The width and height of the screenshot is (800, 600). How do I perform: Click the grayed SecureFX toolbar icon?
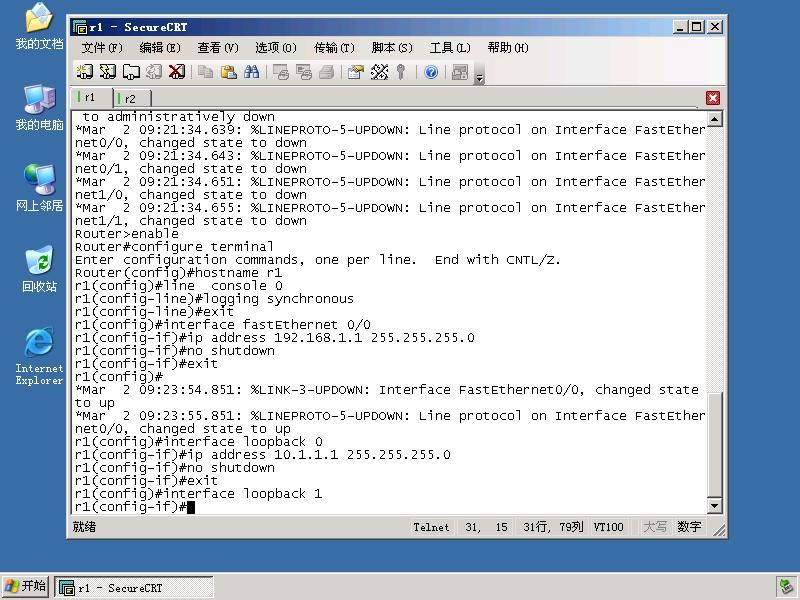(460, 72)
